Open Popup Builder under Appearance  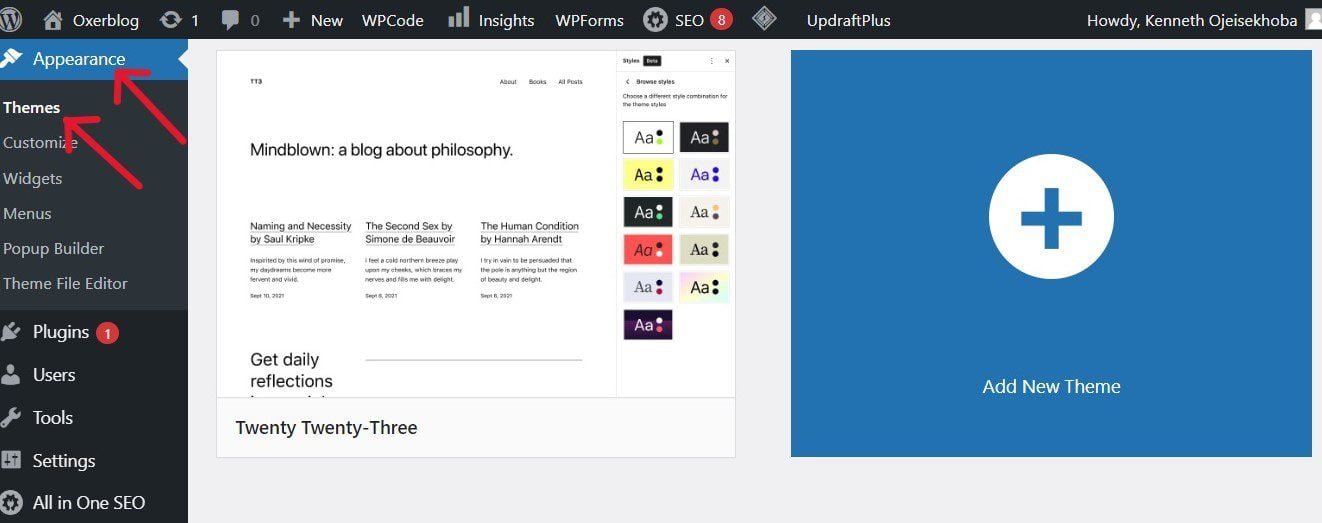pyautogui.click(x=53, y=248)
